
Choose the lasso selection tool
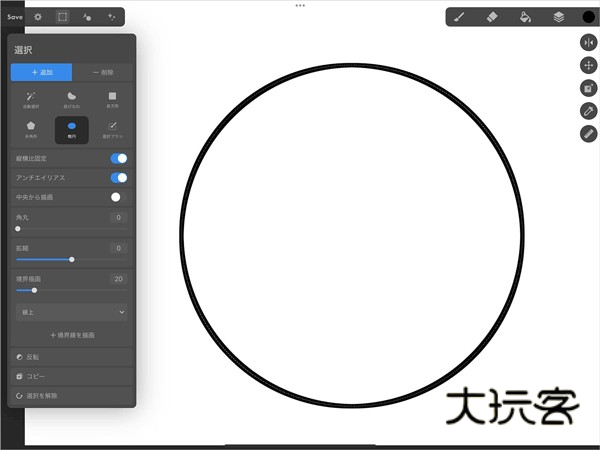pyautogui.click(x=71, y=98)
